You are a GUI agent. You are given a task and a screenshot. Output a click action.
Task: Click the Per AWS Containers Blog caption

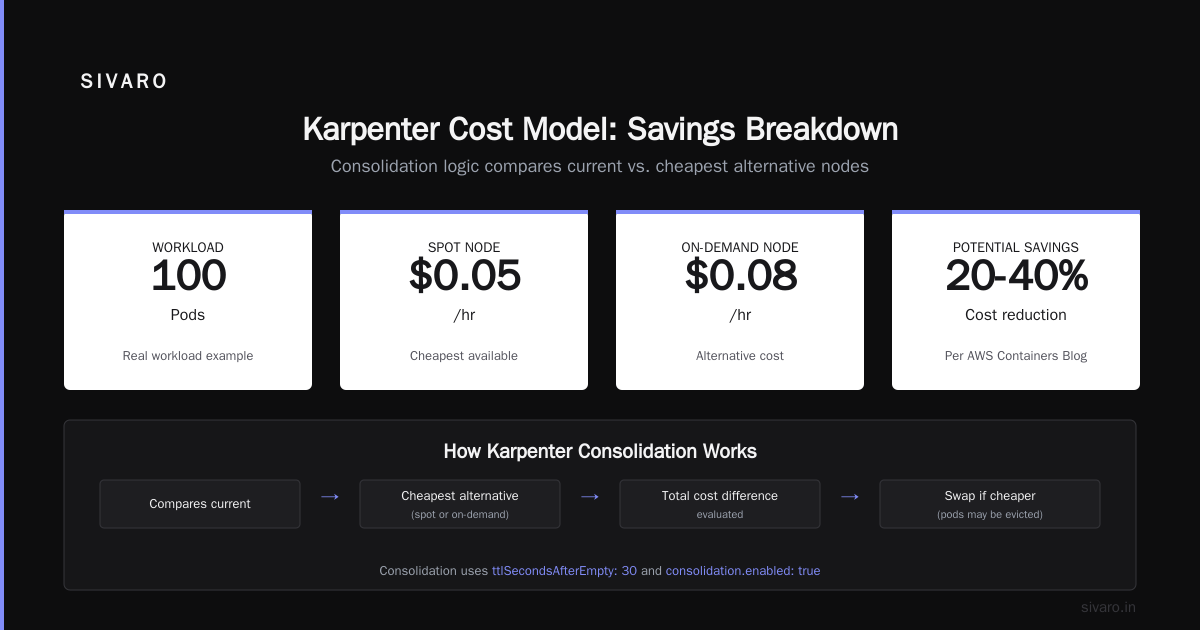point(1016,355)
